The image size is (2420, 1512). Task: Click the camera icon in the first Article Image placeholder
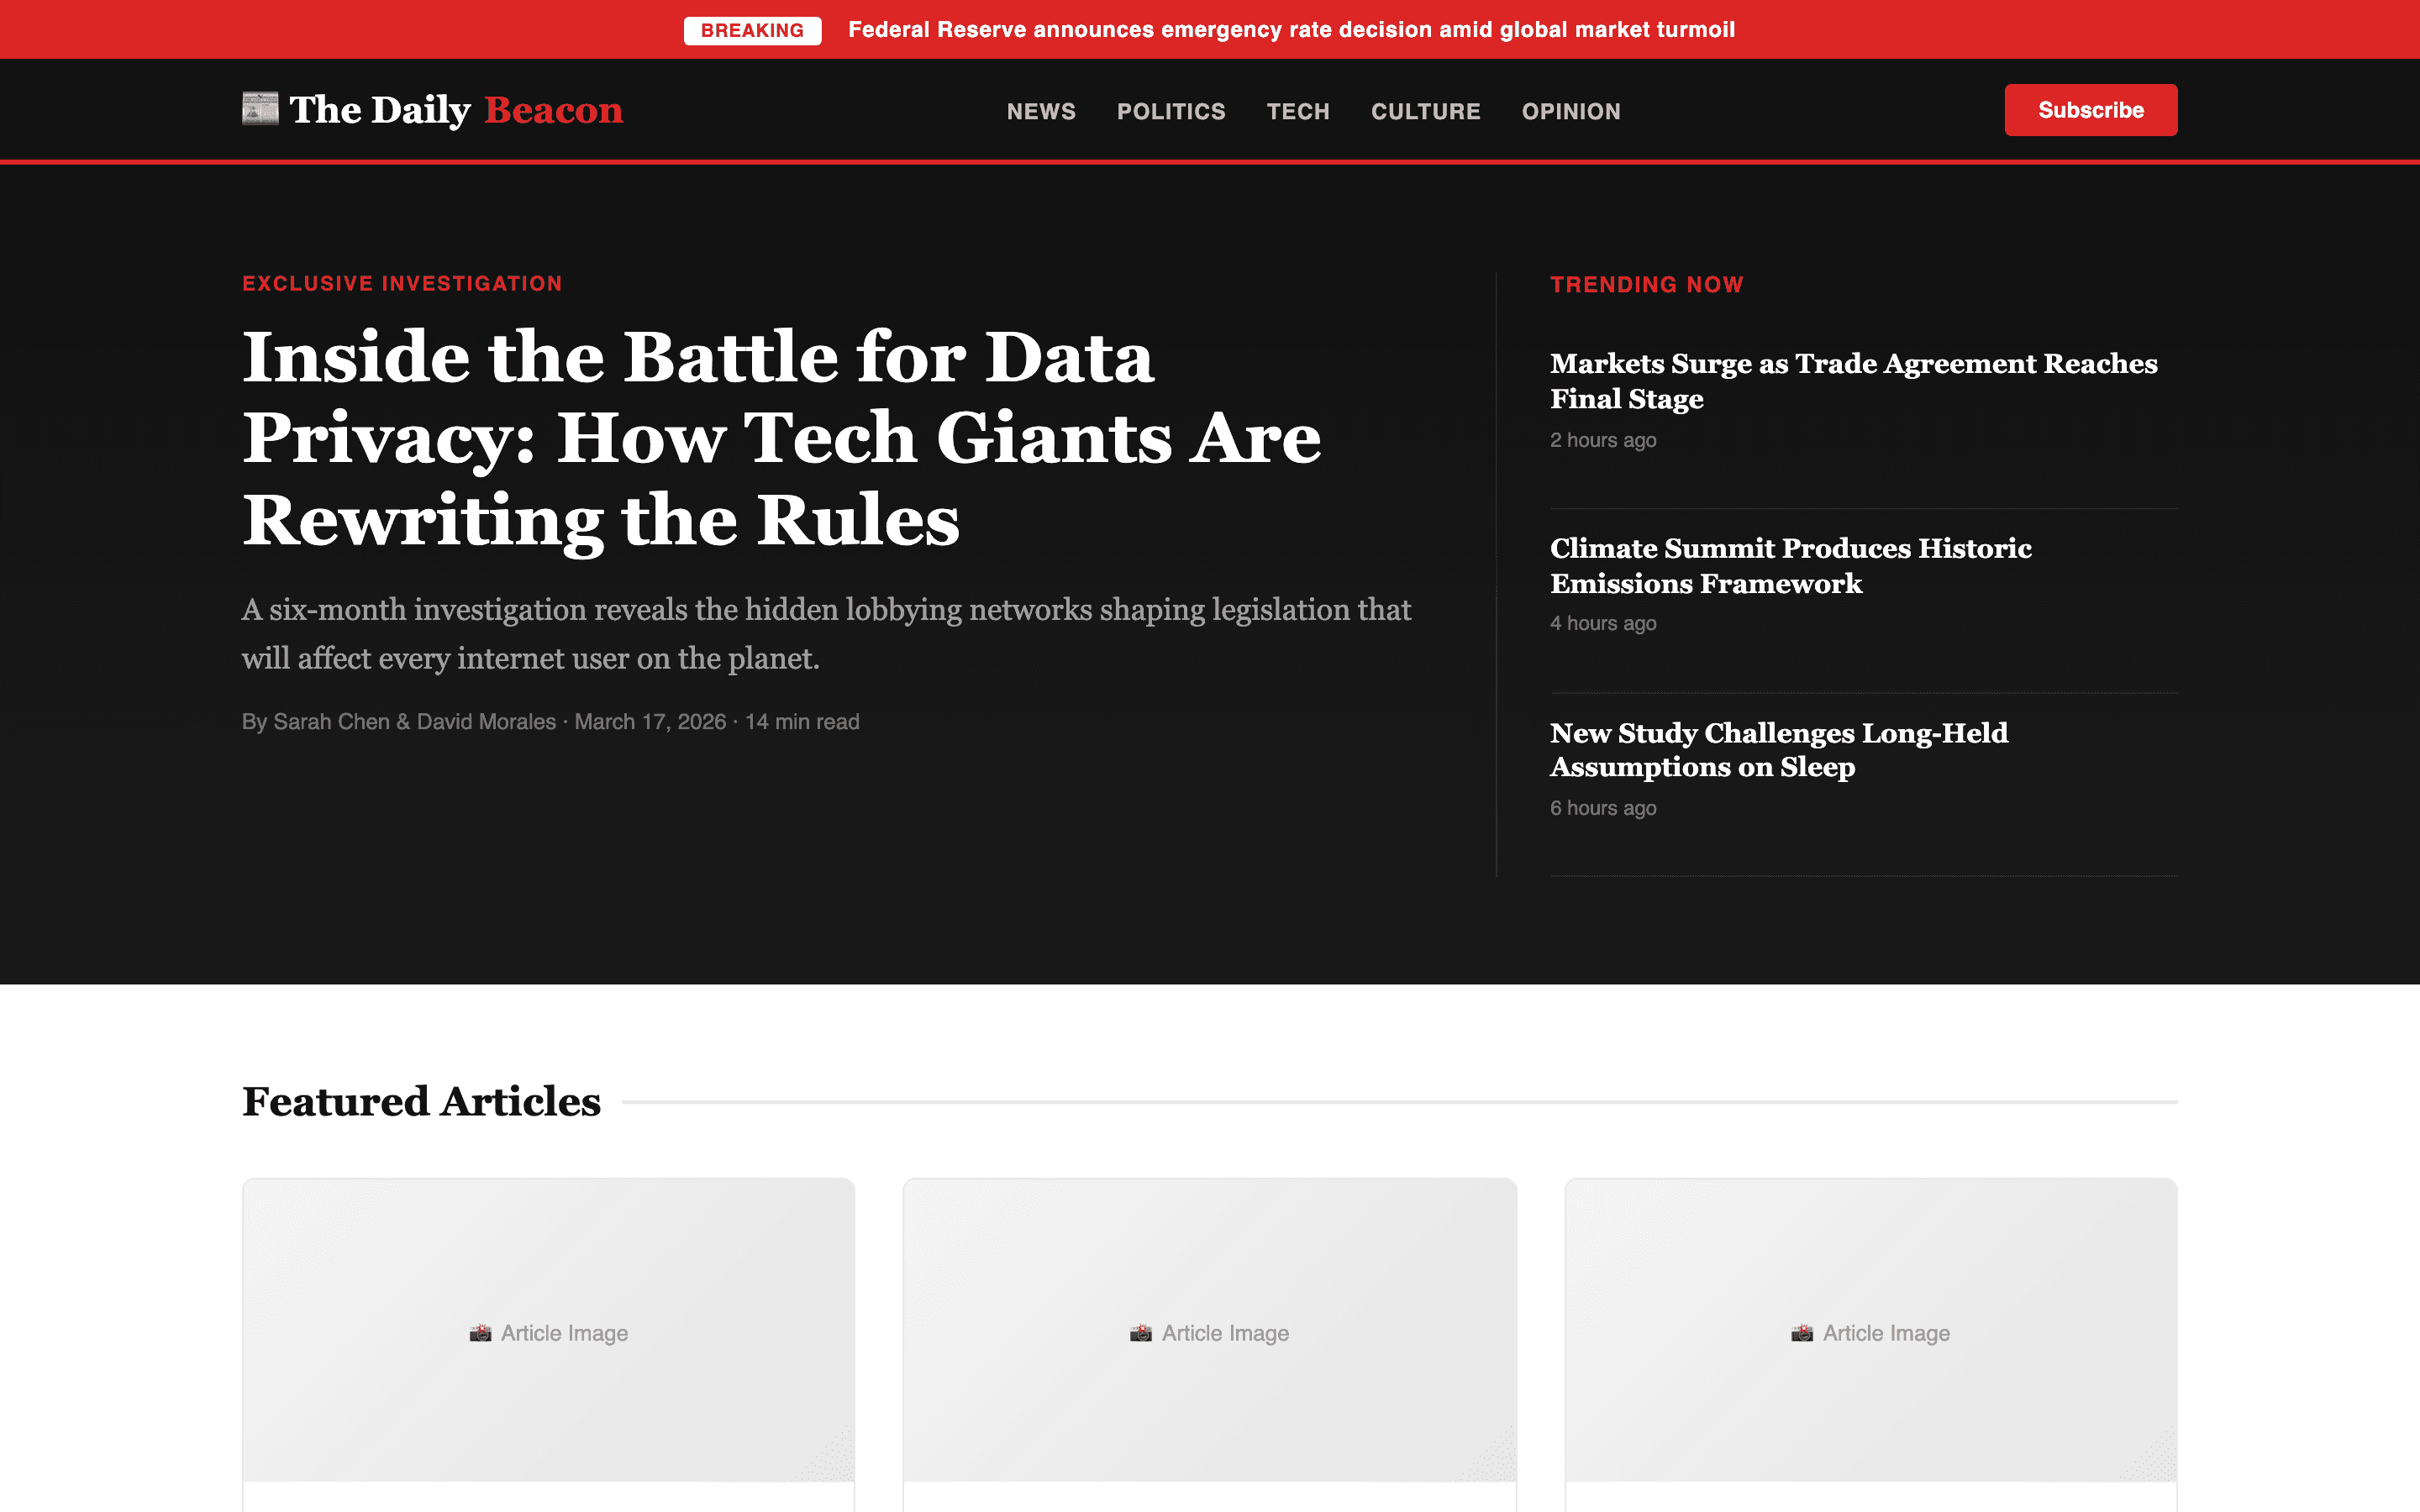482,1332
